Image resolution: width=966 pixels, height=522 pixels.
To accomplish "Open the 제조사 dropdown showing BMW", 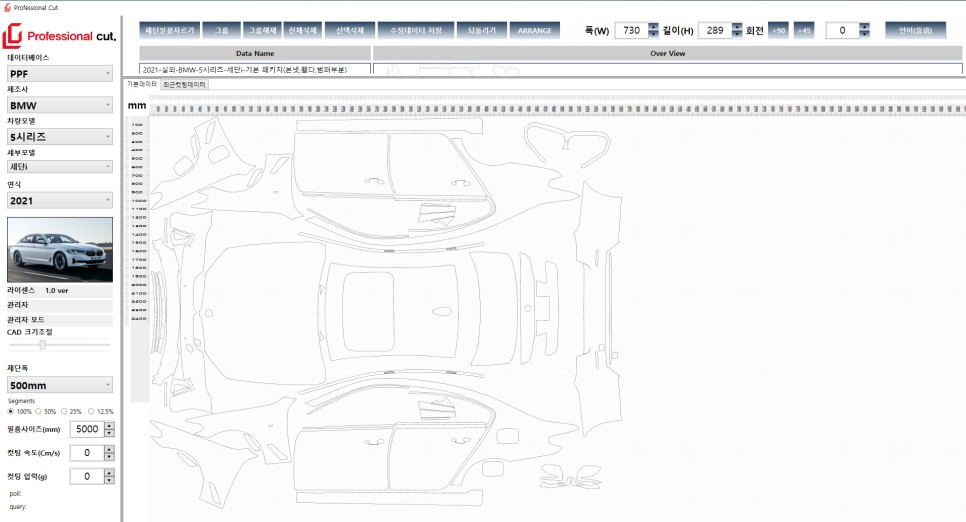I will [x=60, y=105].
